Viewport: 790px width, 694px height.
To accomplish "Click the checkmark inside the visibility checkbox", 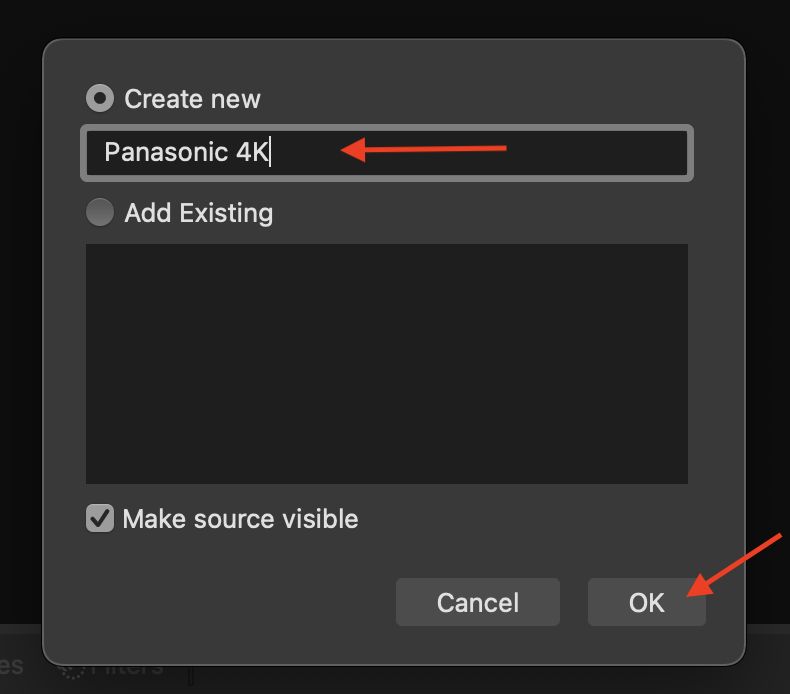I will [x=100, y=519].
